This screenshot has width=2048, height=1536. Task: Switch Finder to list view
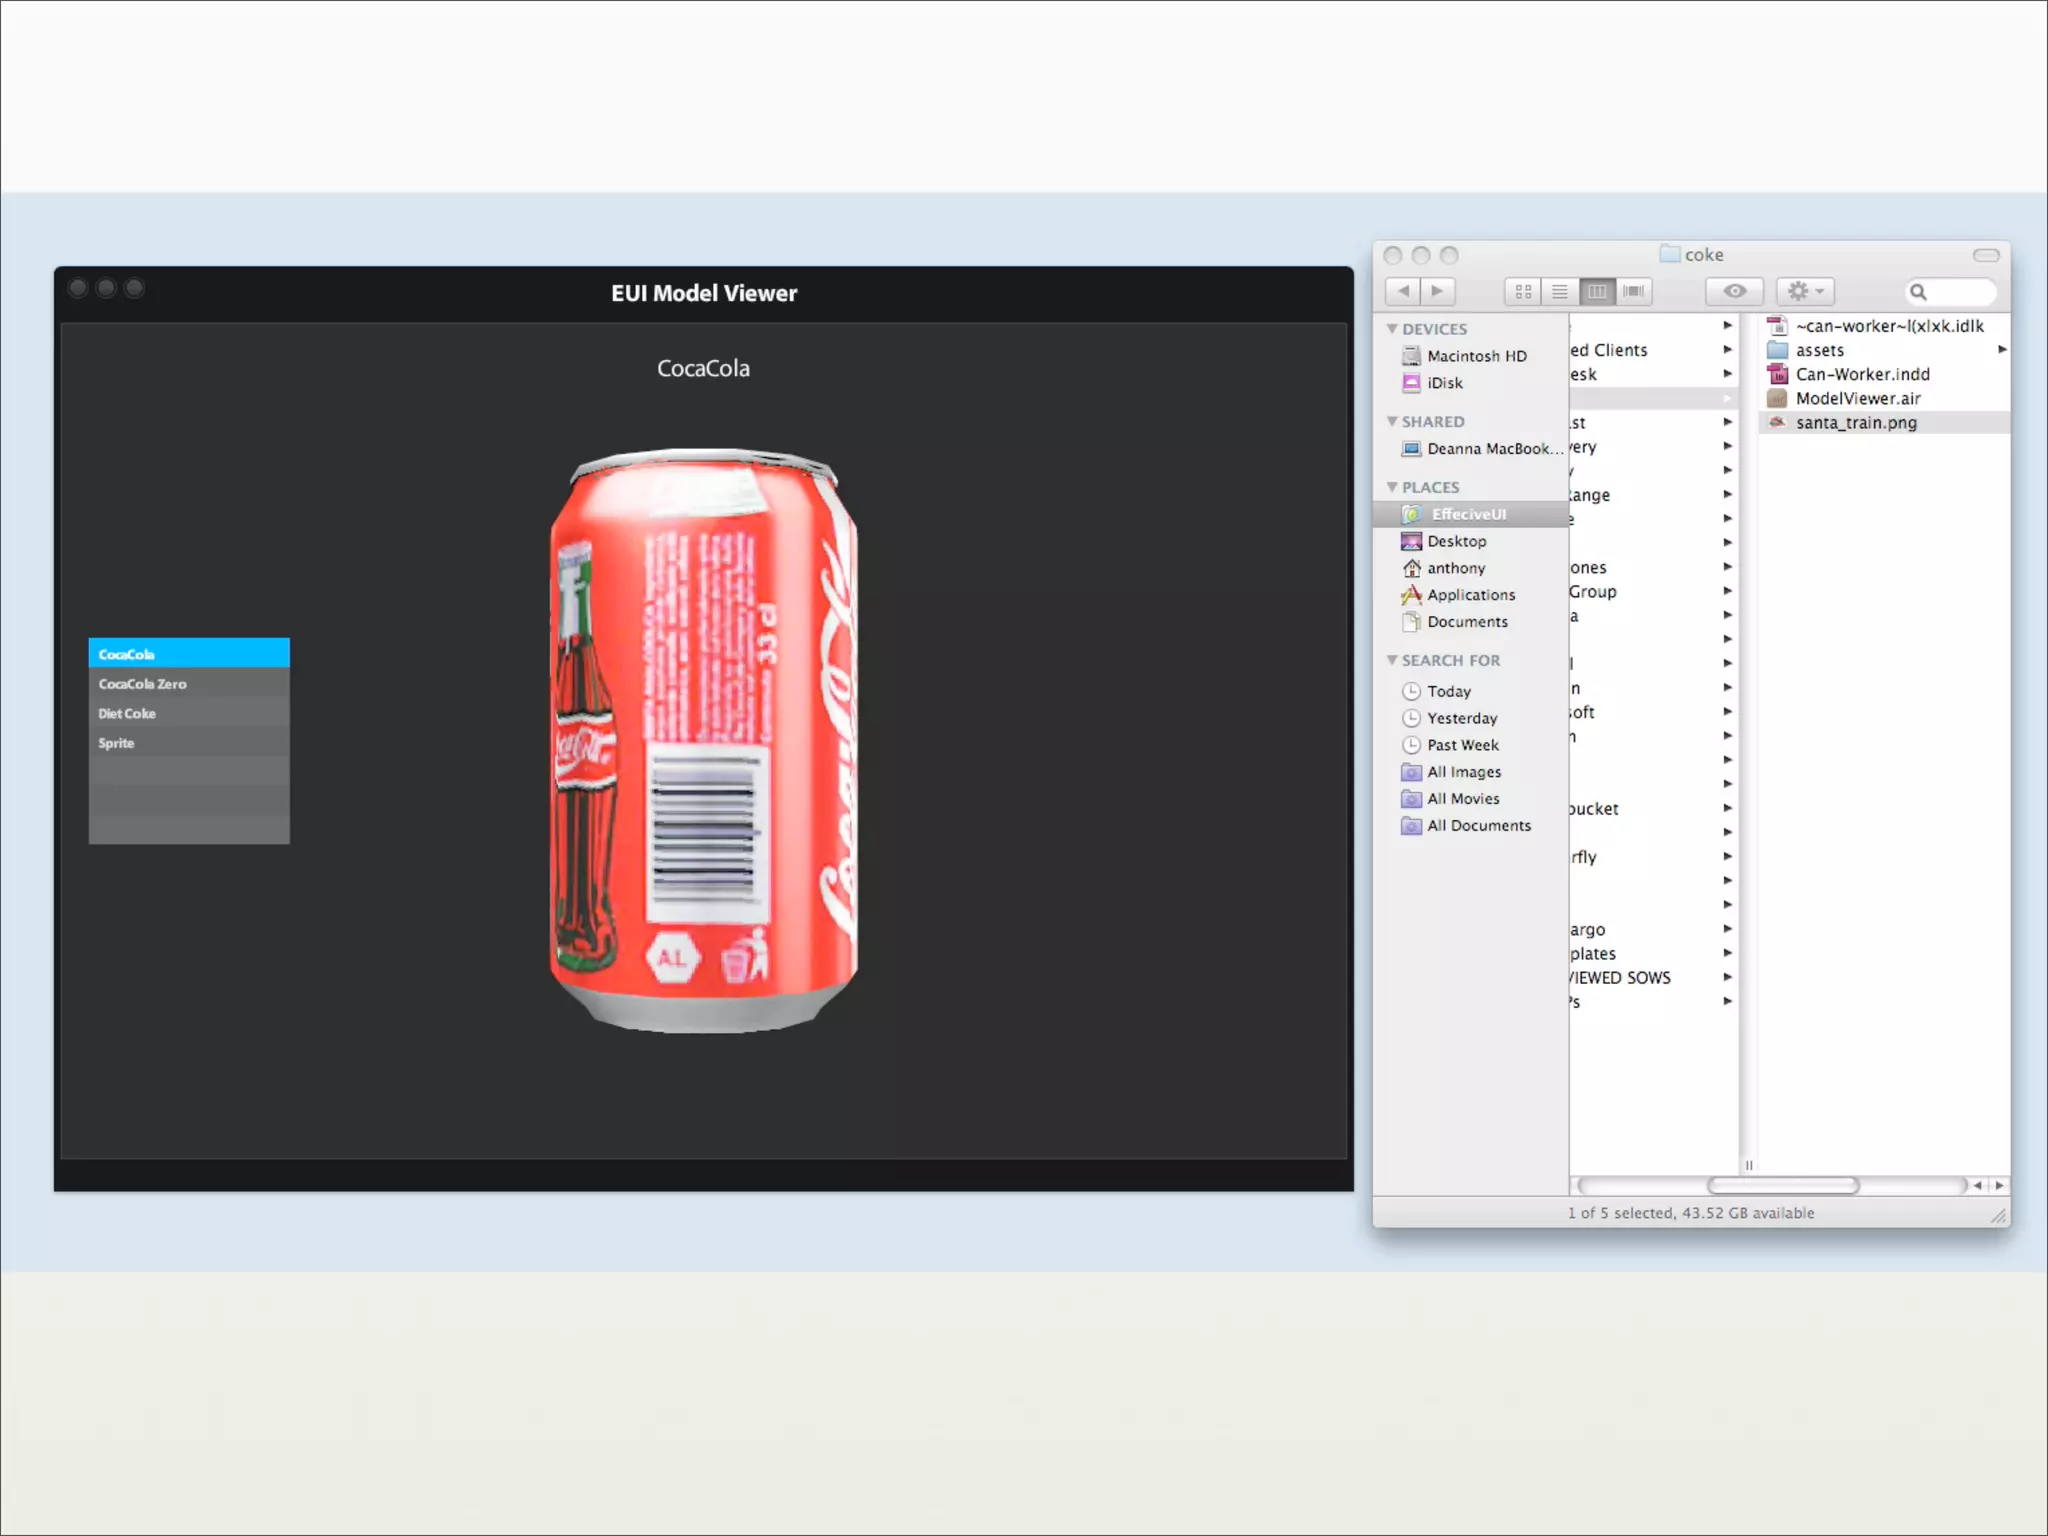pos(1560,292)
